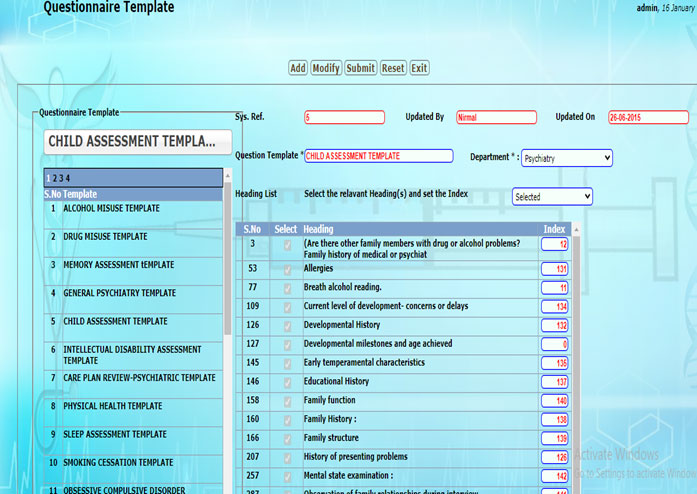Screen dimensions: 697x494
Task: Expand the Heading List 'Selected' dropdown
Action: pos(552,197)
